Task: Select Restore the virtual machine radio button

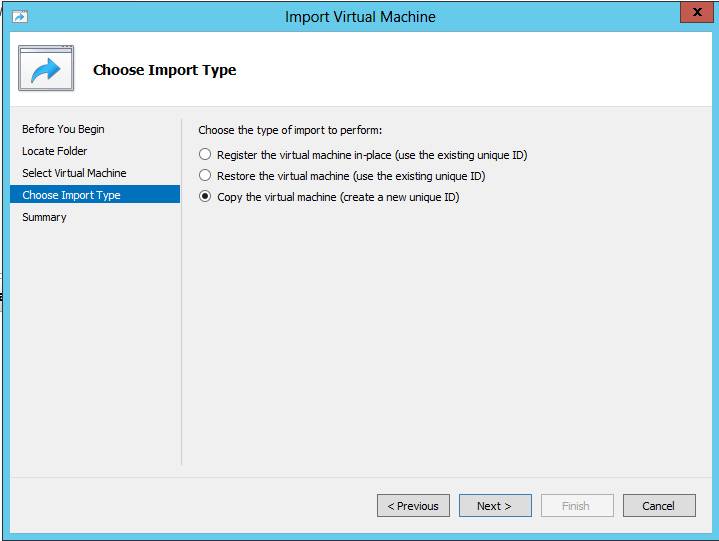Action: coord(205,176)
